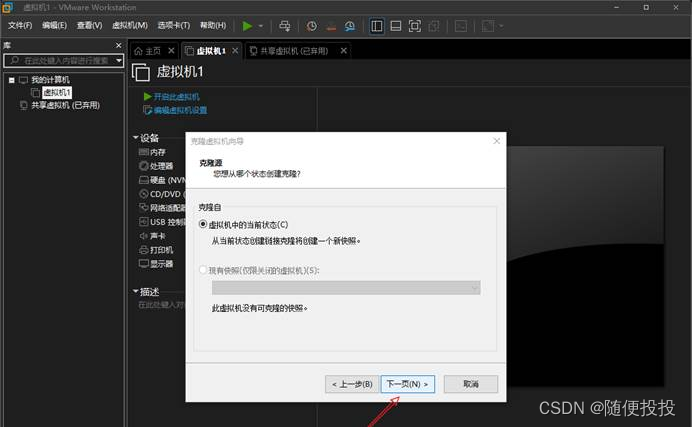Close the 共享虚拟机 tab
The width and height of the screenshot is (692, 427).
pyautogui.click(x=343, y=51)
